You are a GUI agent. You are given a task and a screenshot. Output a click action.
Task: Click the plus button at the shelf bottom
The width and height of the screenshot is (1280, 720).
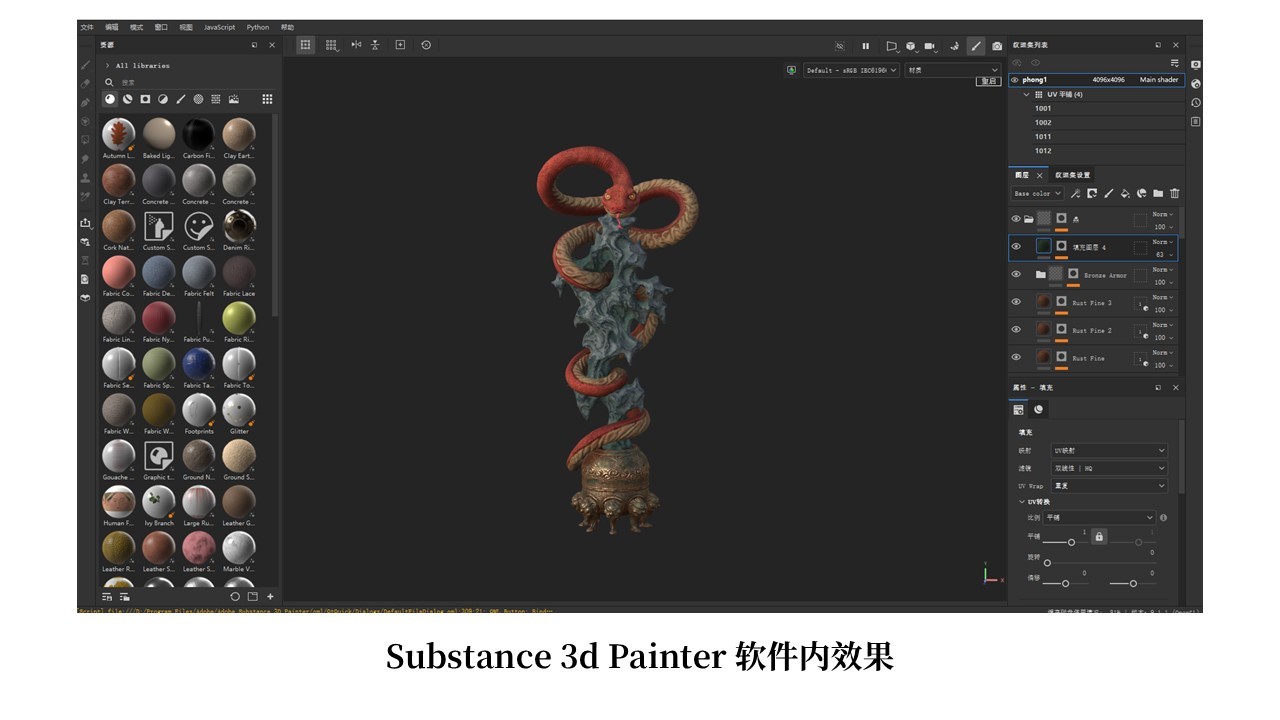[270, 597]
